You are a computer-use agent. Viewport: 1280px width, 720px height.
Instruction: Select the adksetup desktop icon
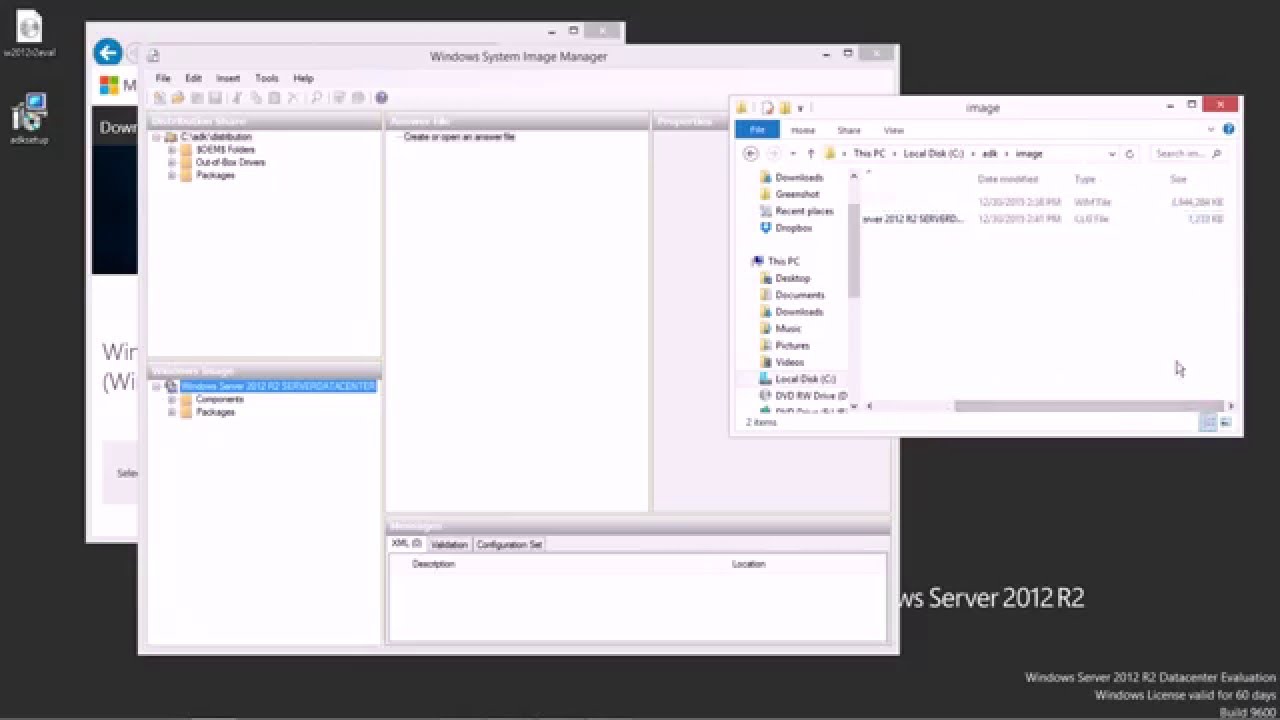(30, 119)
